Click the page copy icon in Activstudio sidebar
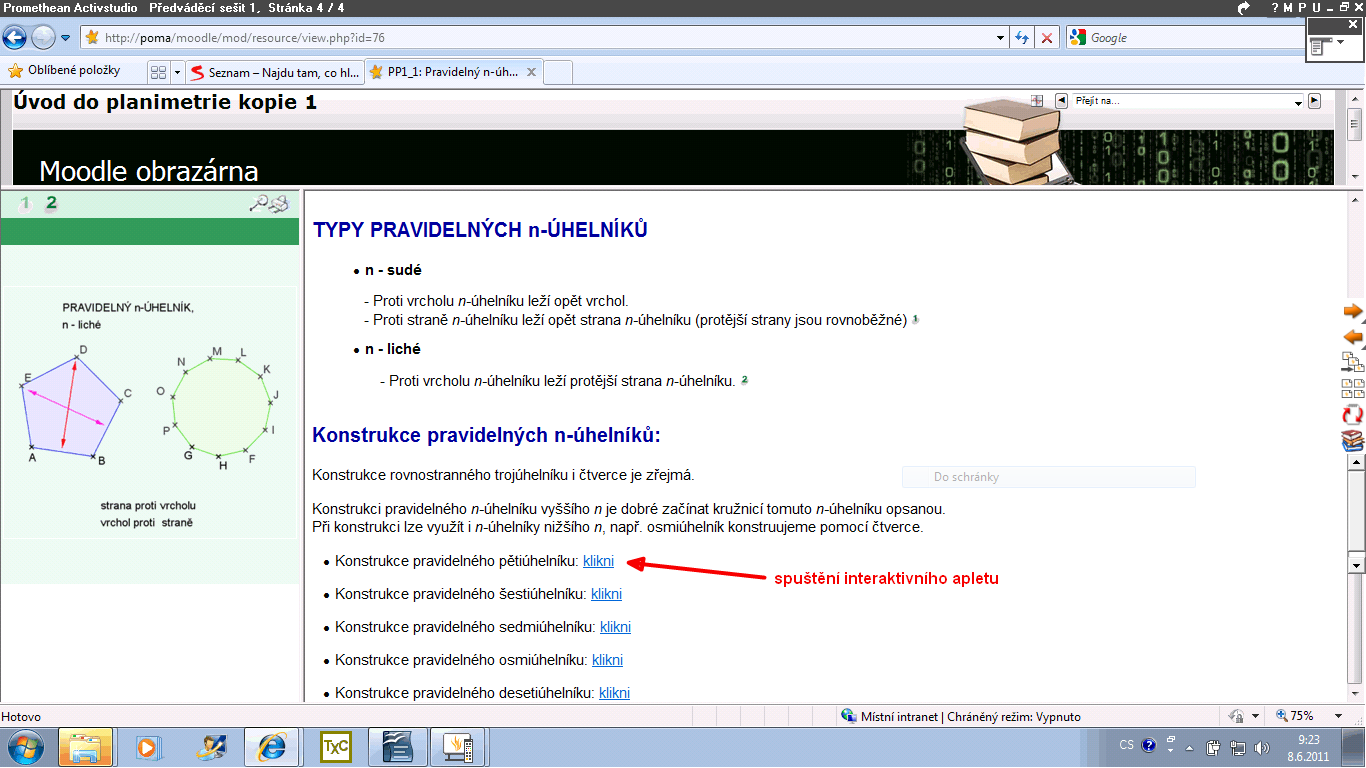 point(1353,362)
